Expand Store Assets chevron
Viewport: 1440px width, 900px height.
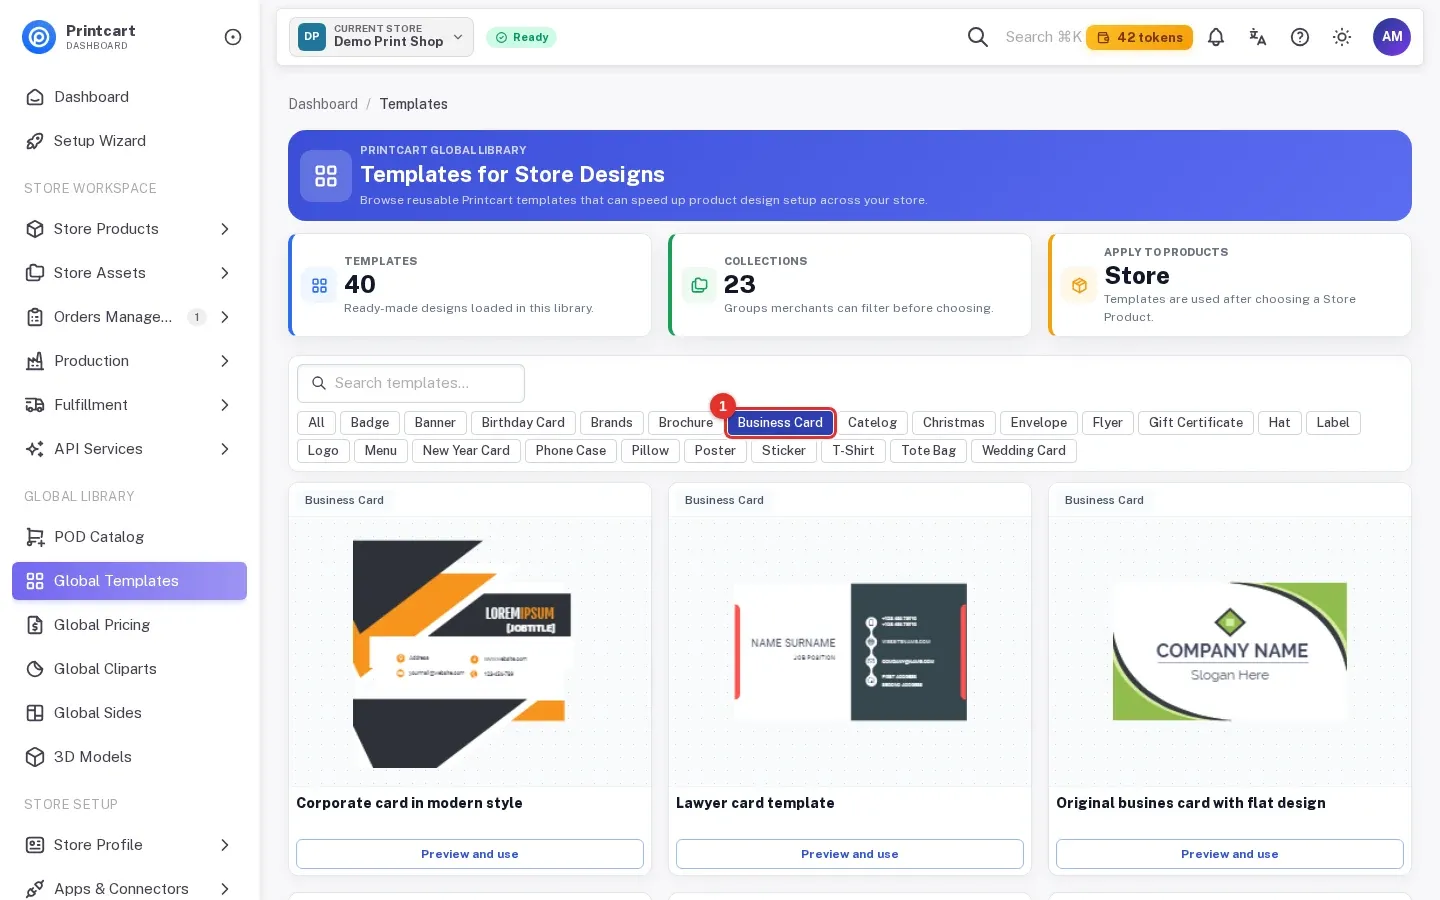[x=225, y=273]
